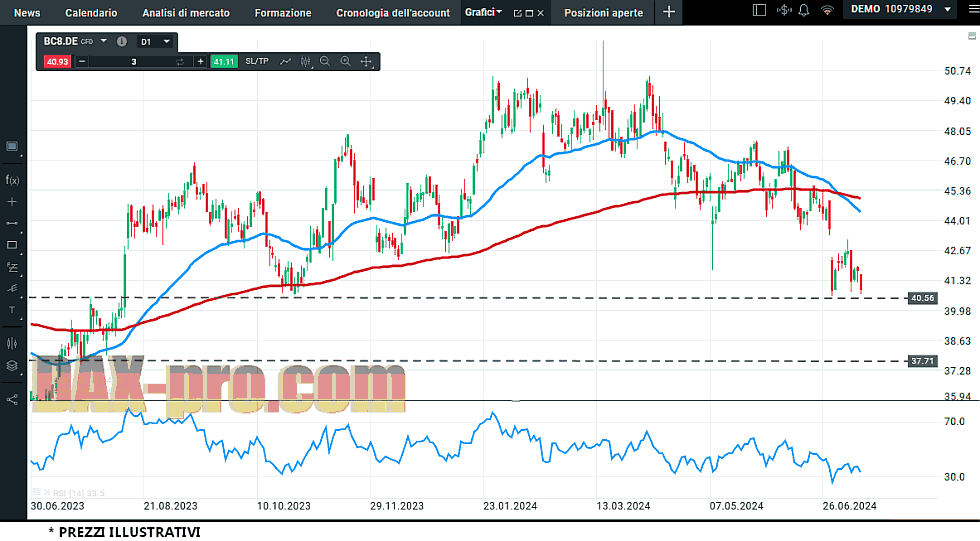Image resolution: width=980 pixels, height=541 pixels.
Task: Select the text annotation tool
Action: pos(12,310)
